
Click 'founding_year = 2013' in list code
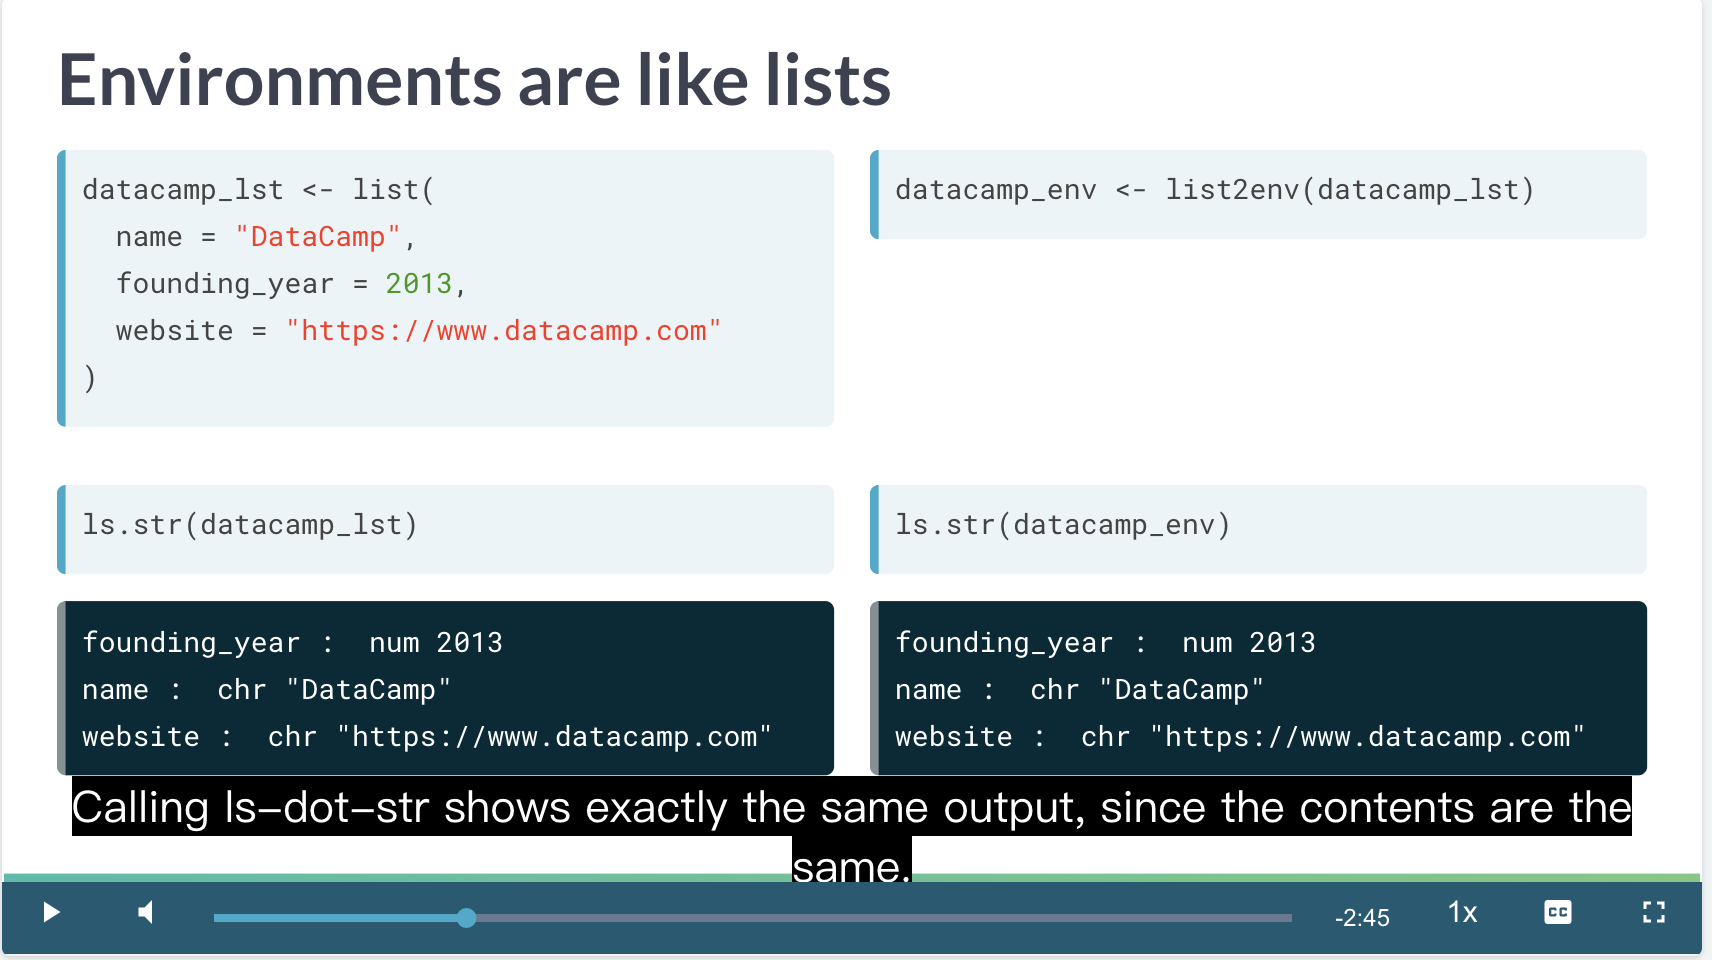click(x=291, y=284)
